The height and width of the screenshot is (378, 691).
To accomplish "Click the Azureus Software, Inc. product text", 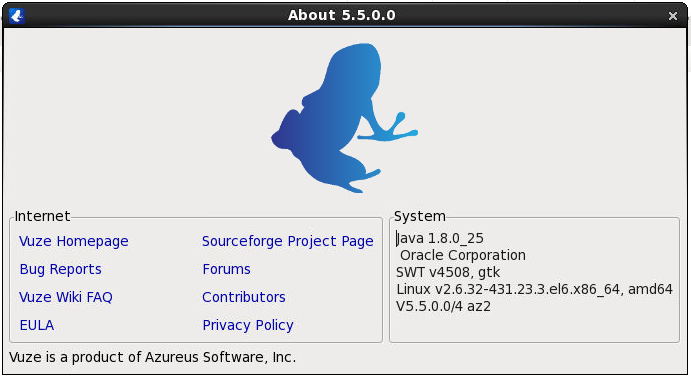I will pos(152,357).
